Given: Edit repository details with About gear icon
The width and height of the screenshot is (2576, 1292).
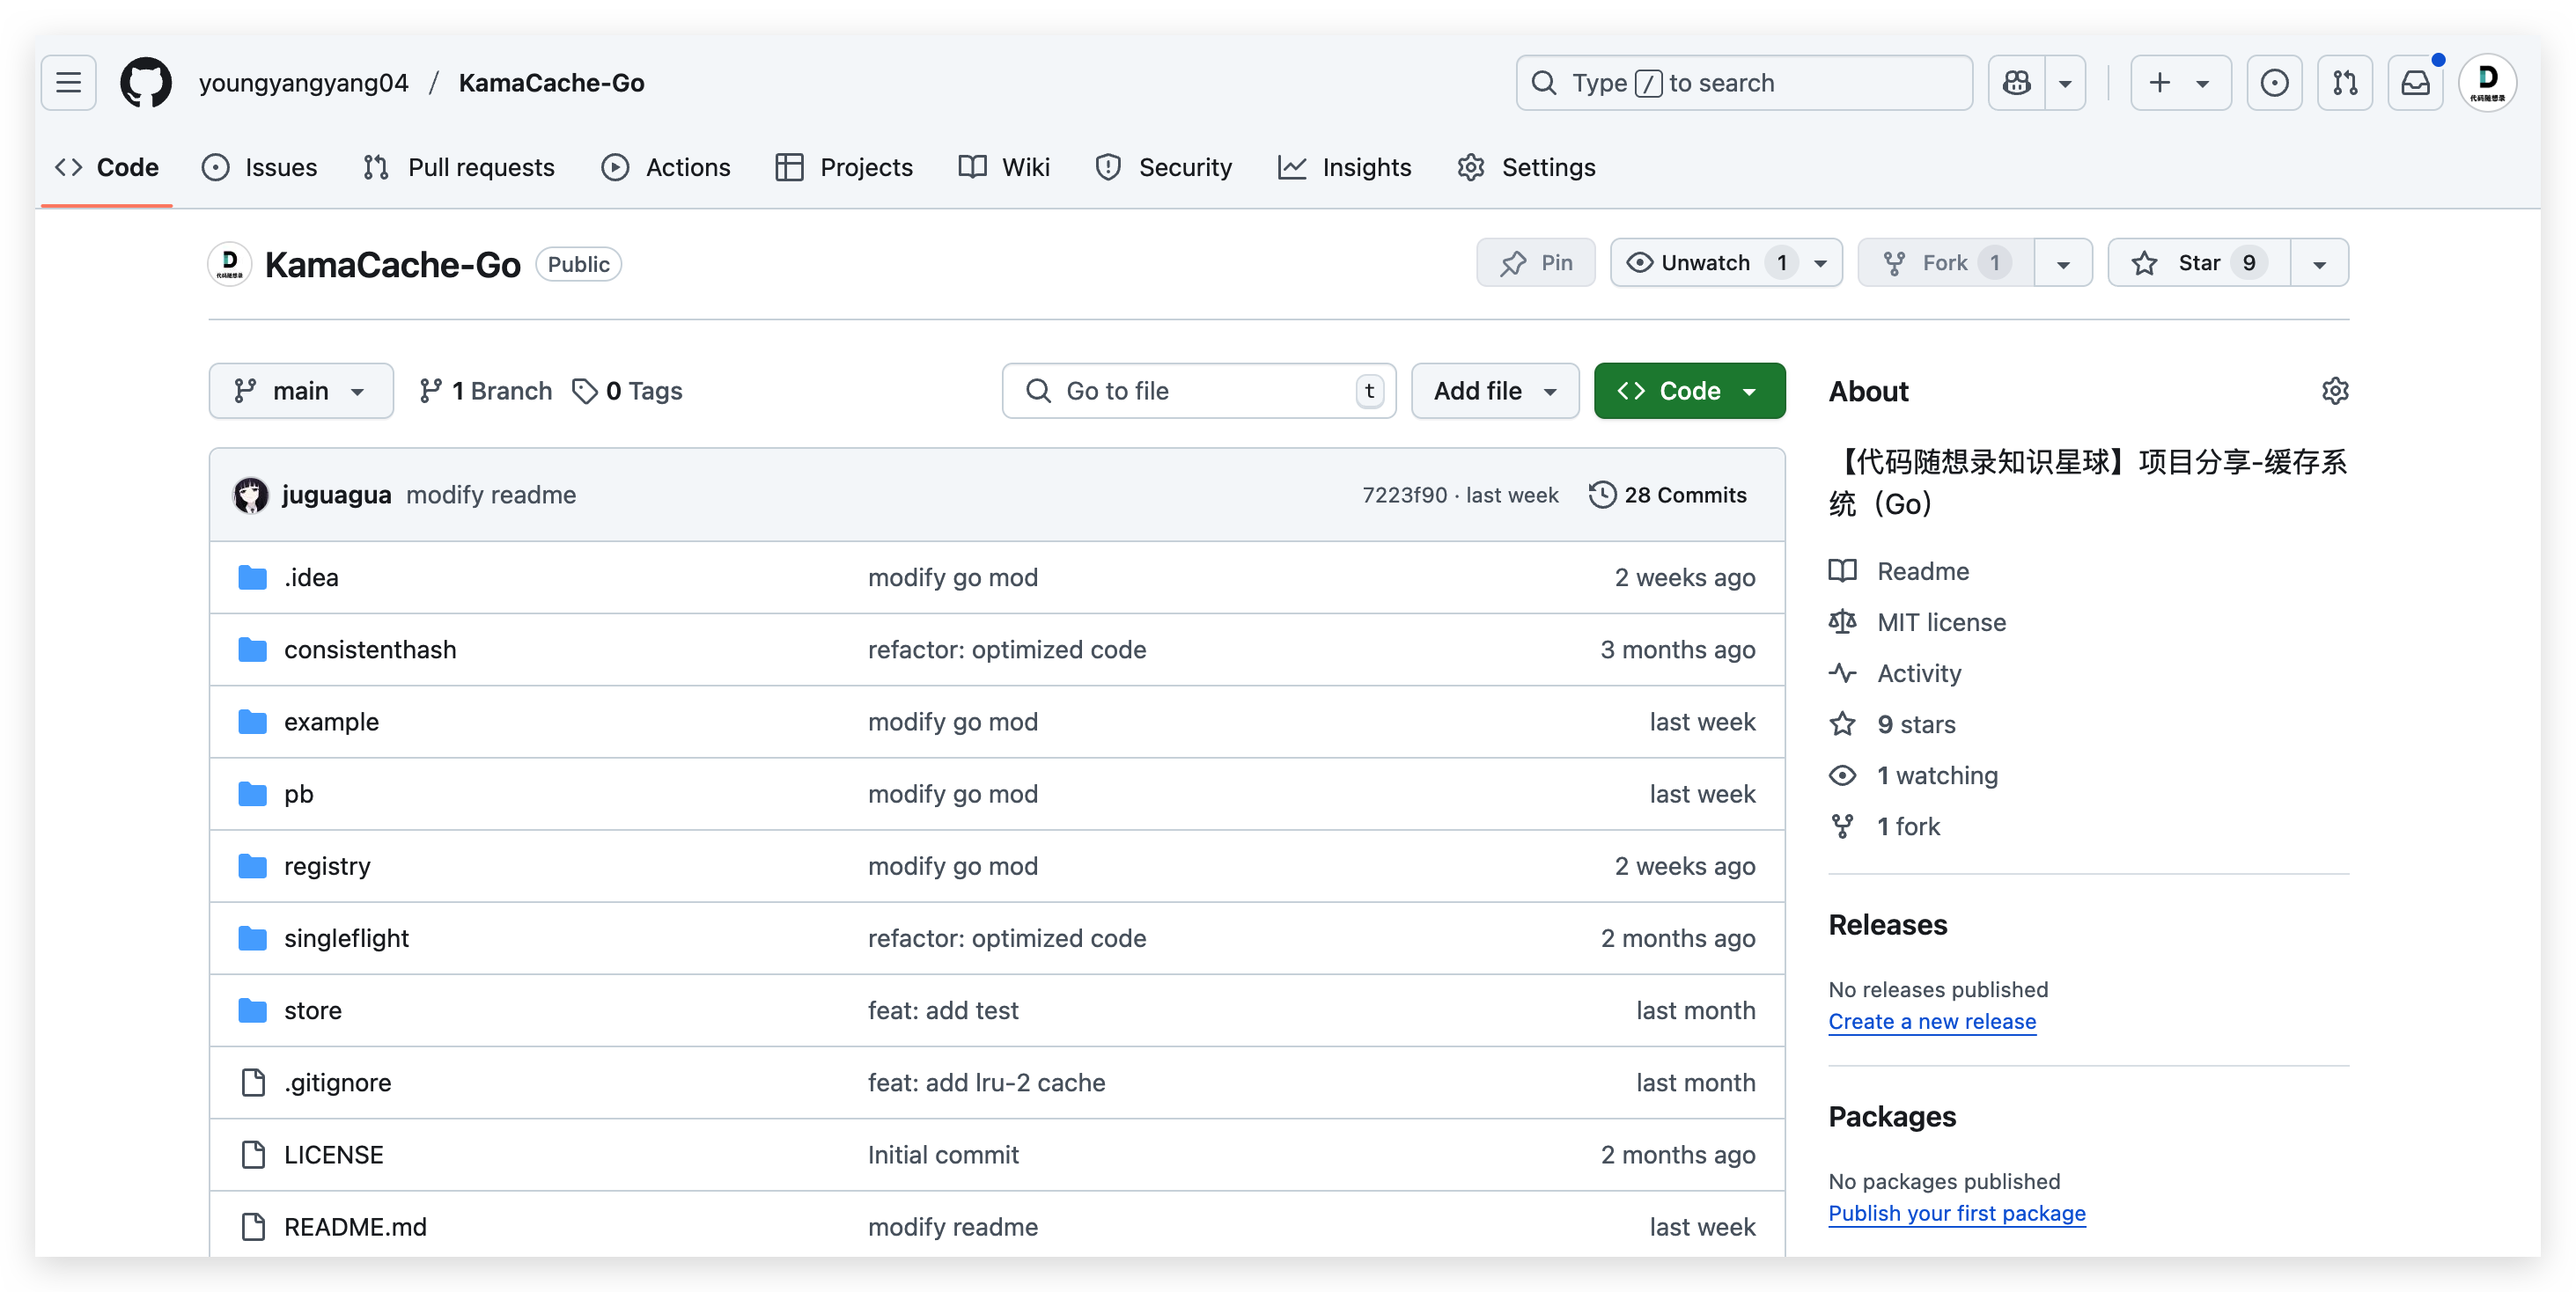Looking at the screenshot, I should pos(2334,391).
